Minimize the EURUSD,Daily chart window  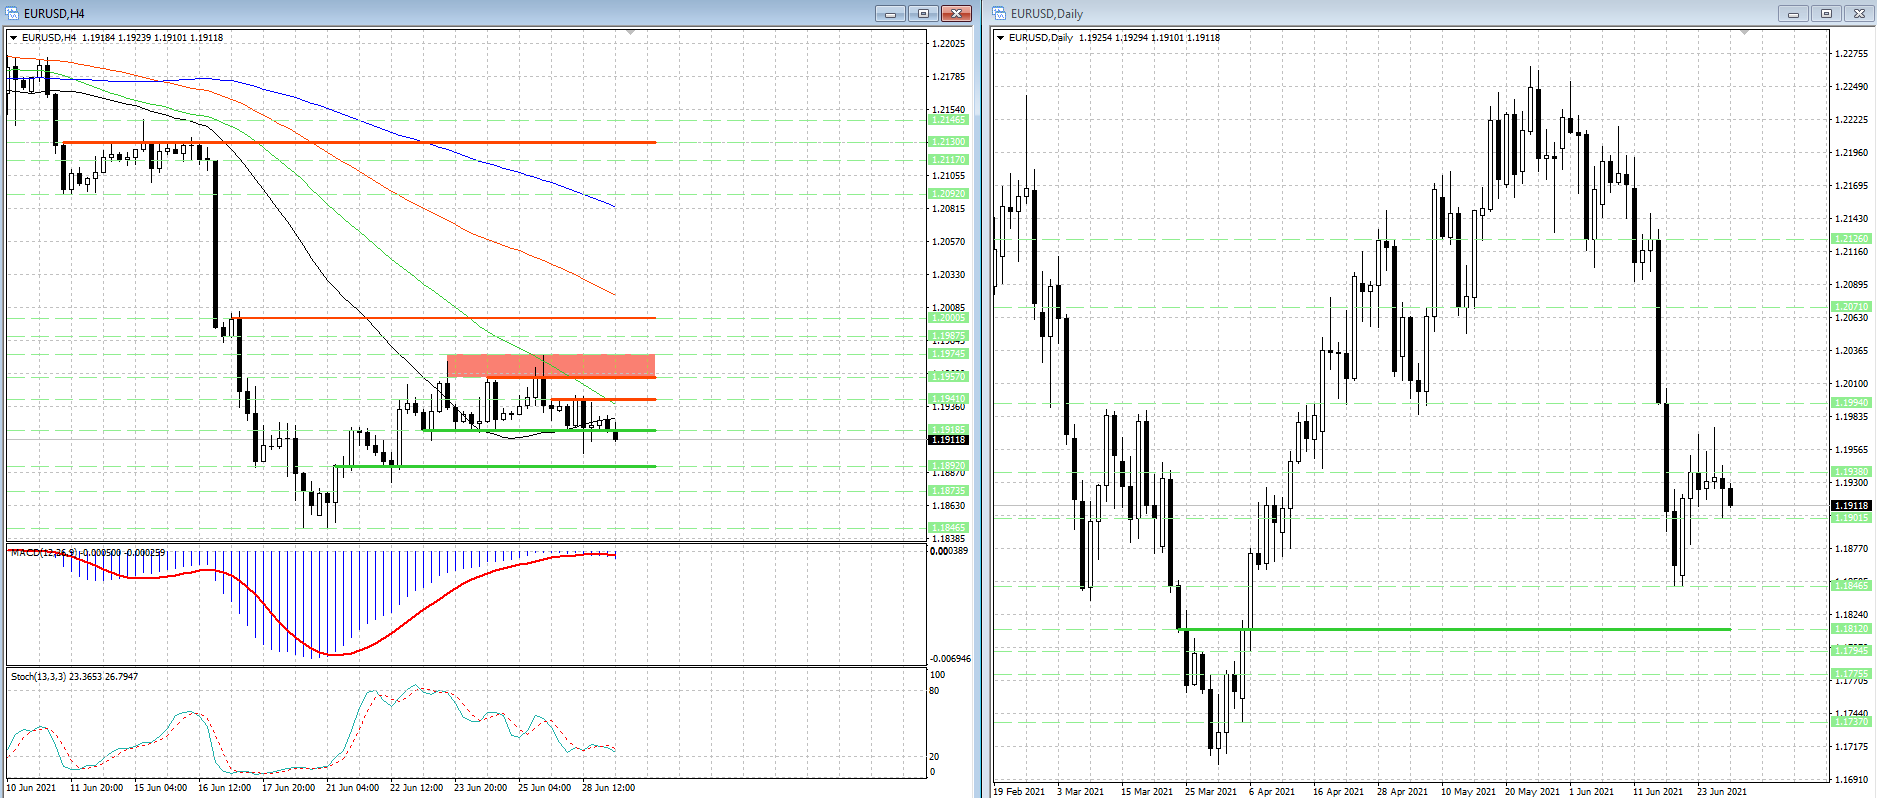click(x=1793, y=13)
